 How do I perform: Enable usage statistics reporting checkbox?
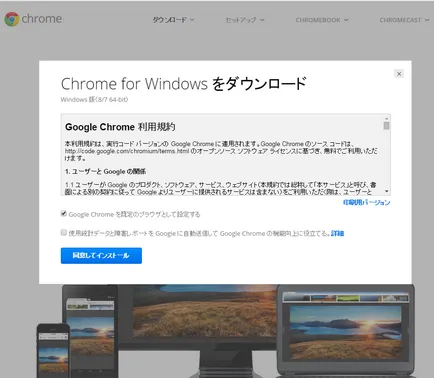click(64, 232)
